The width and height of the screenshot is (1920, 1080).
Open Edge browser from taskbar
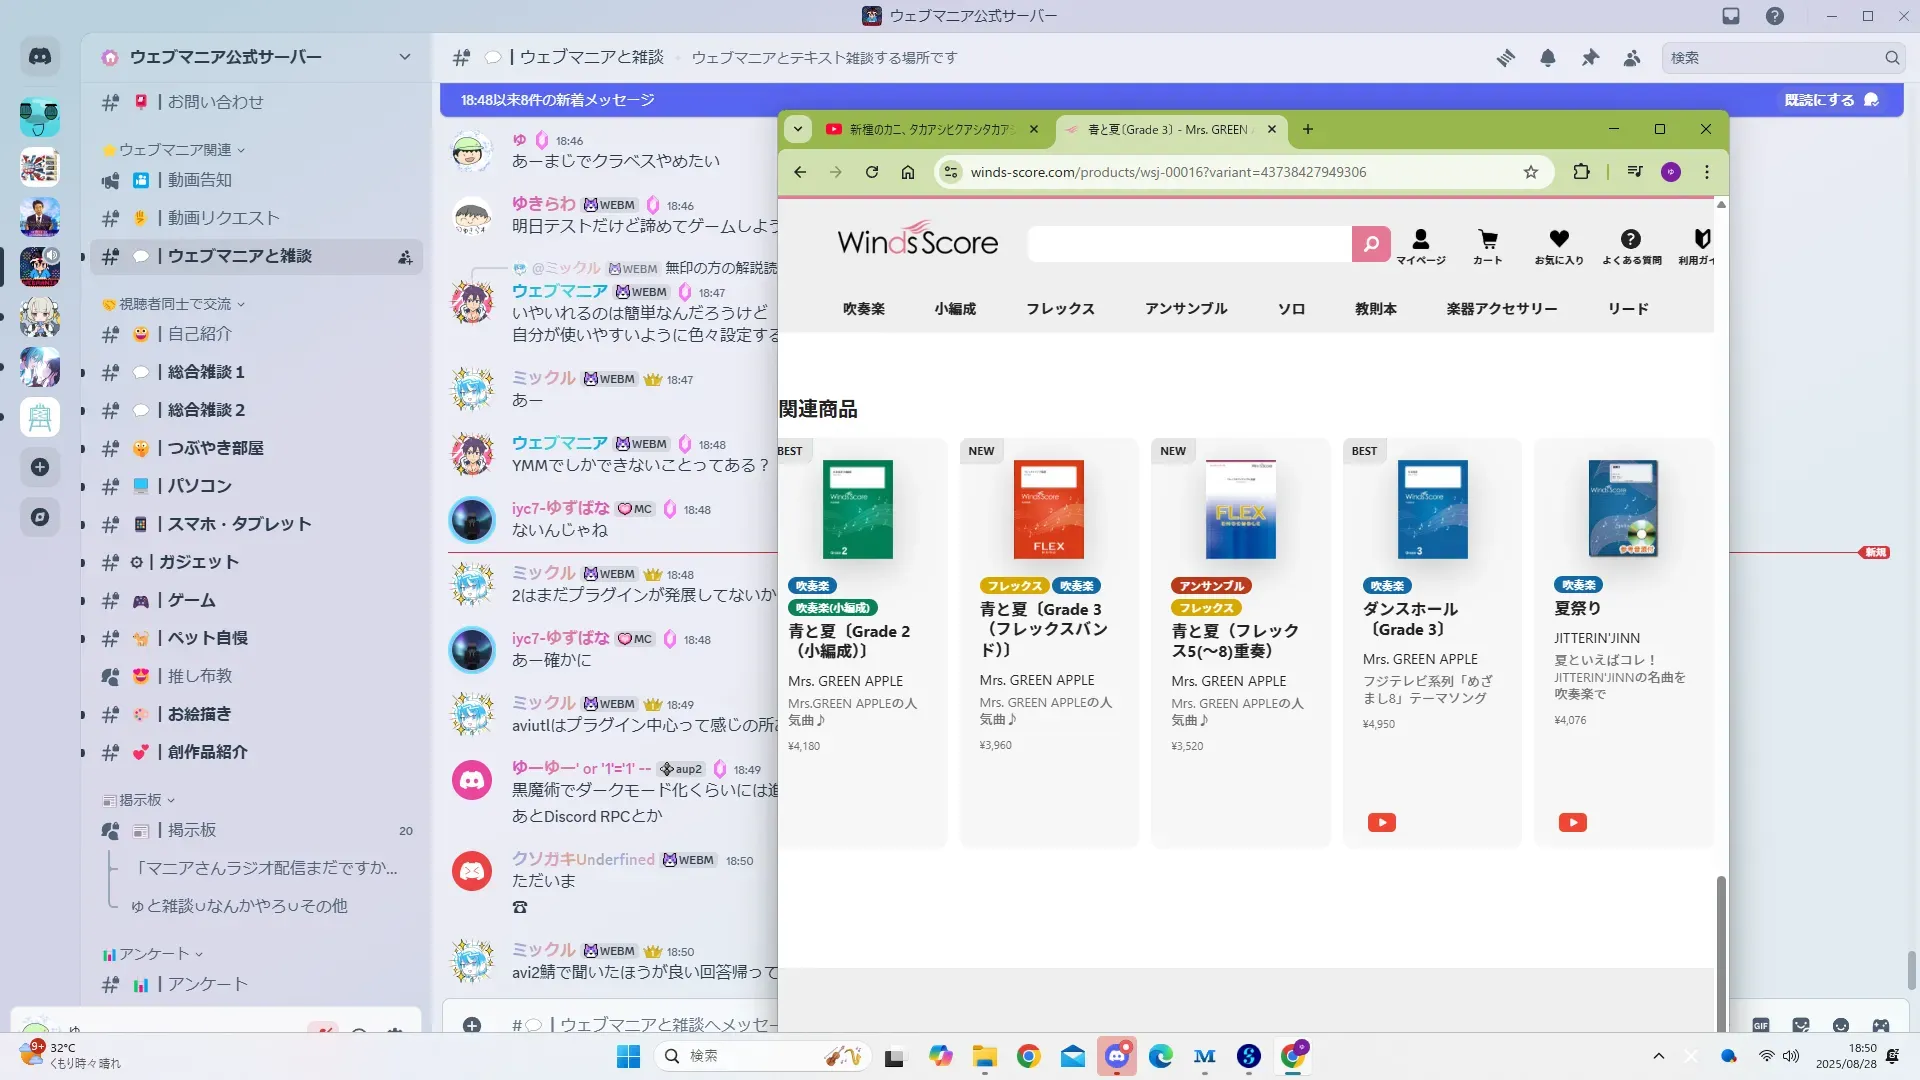(x=1160, y=1056)
